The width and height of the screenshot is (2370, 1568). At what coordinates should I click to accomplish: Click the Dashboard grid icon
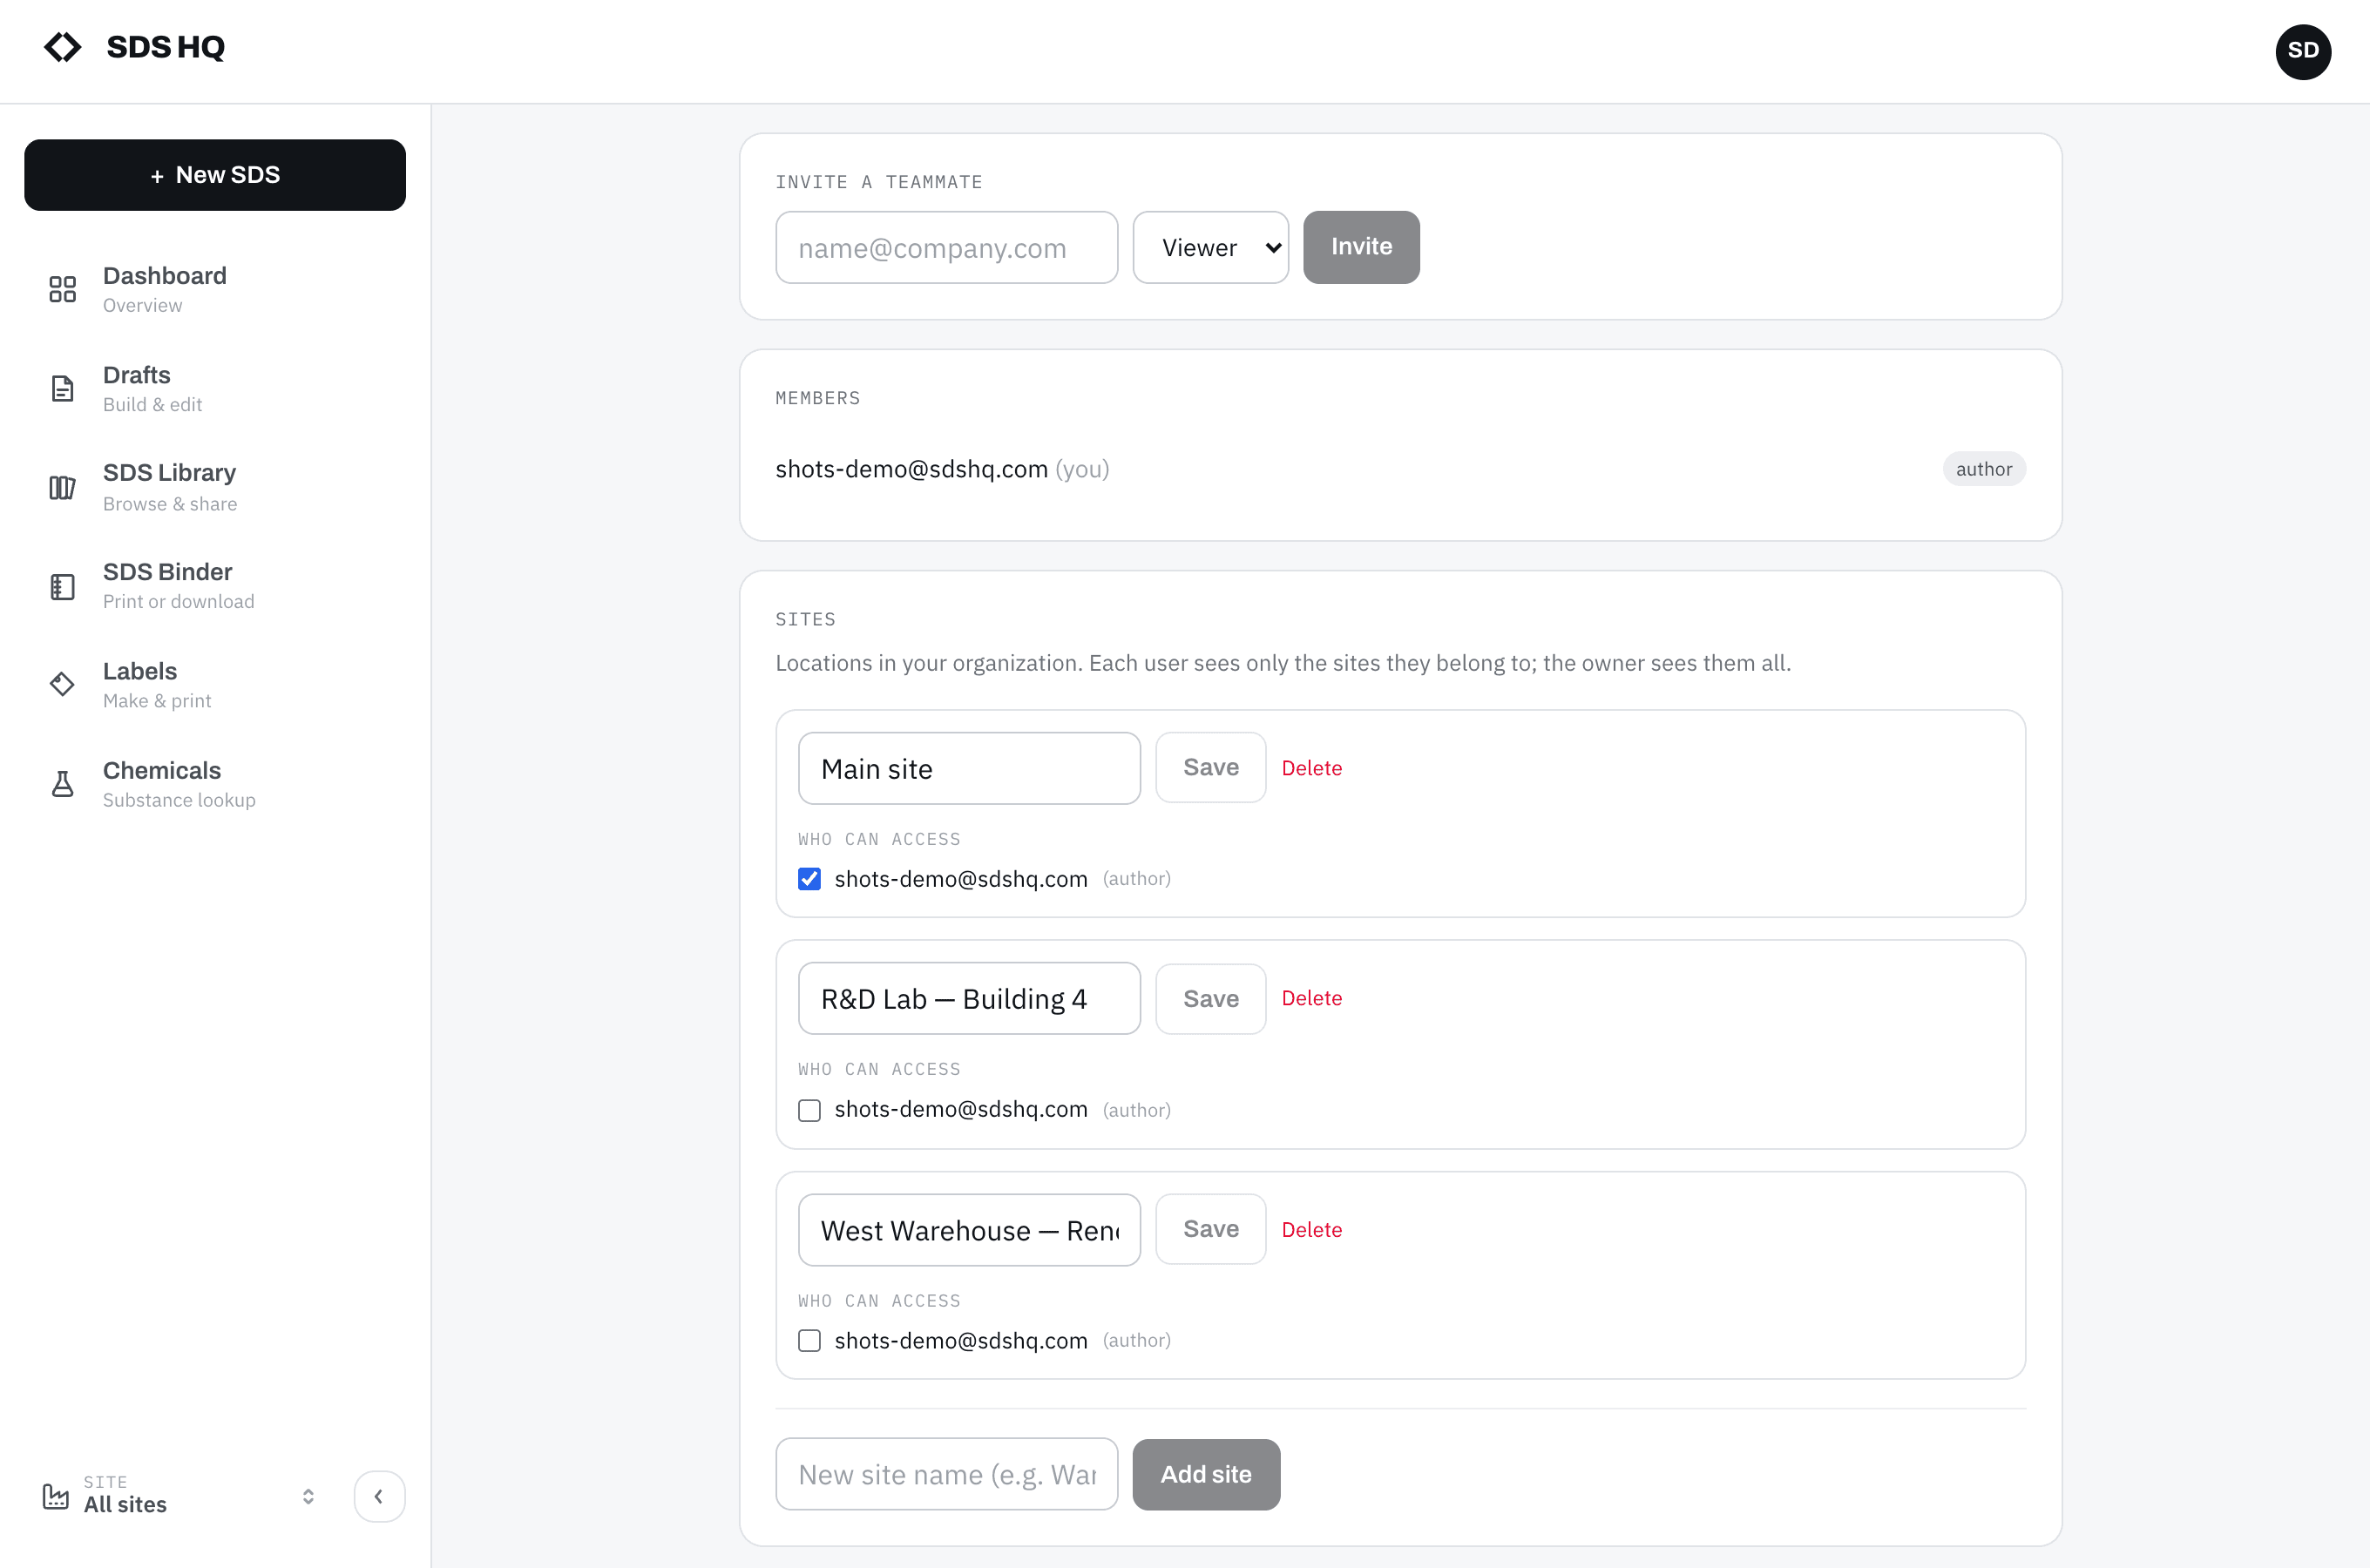[x=63, y=289]
